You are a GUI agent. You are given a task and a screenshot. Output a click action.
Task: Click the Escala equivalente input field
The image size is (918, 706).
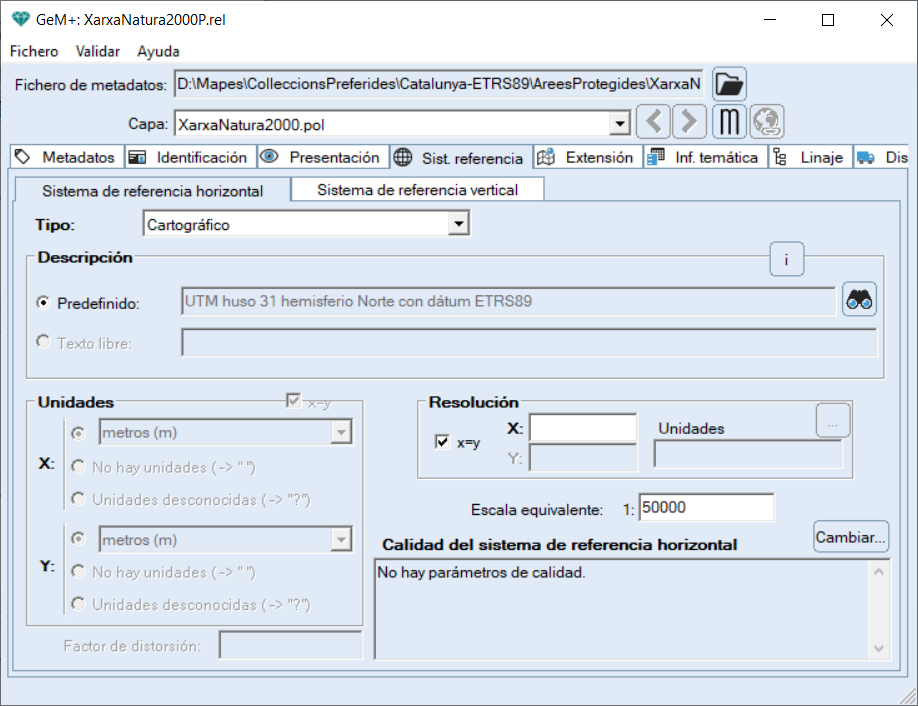point(706,508)
